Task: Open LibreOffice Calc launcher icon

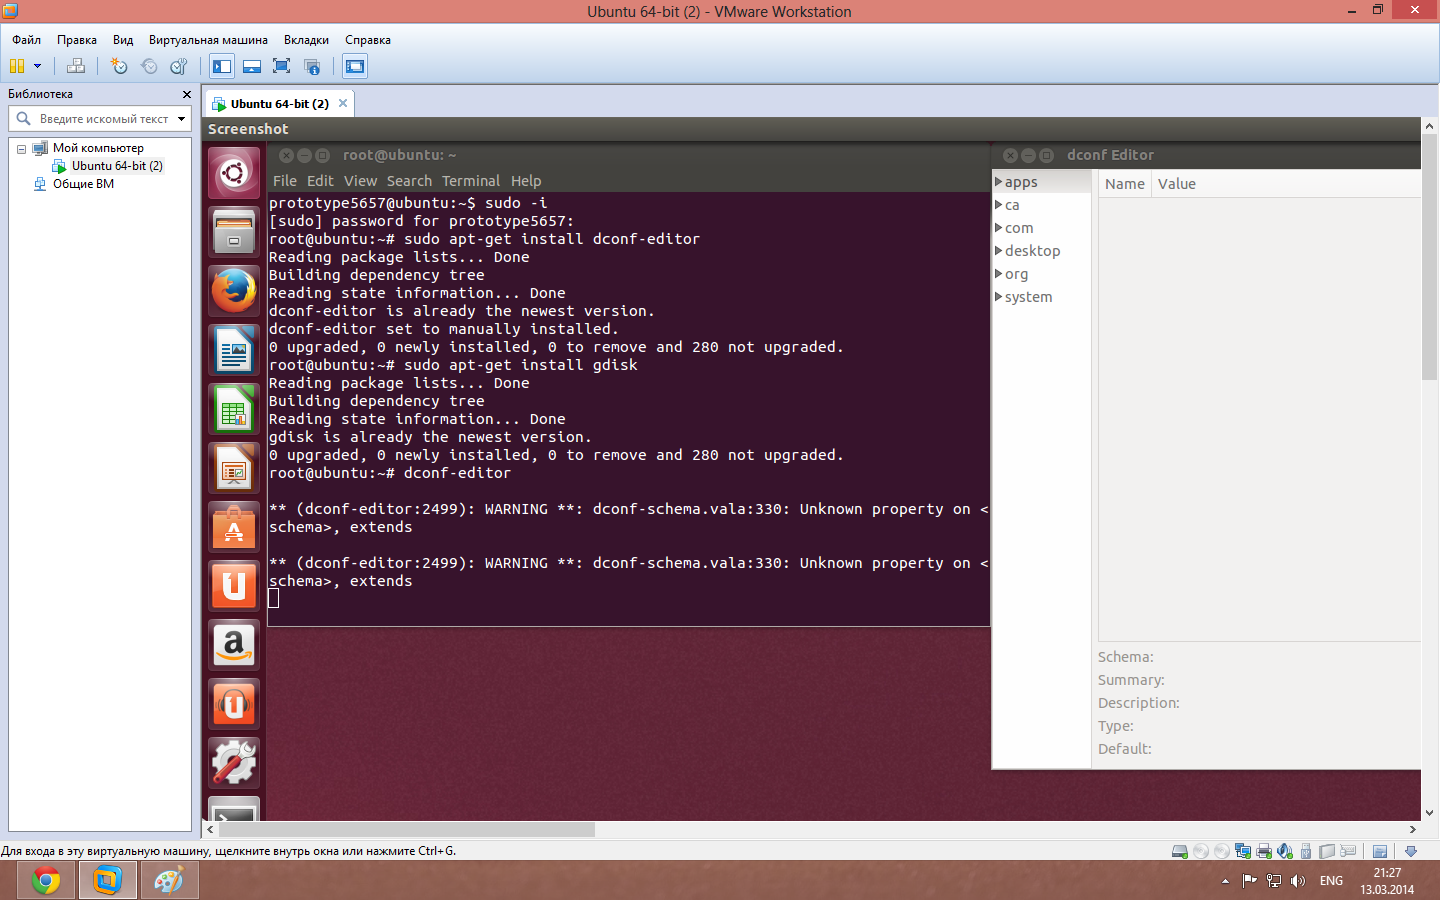Action: 234,409
